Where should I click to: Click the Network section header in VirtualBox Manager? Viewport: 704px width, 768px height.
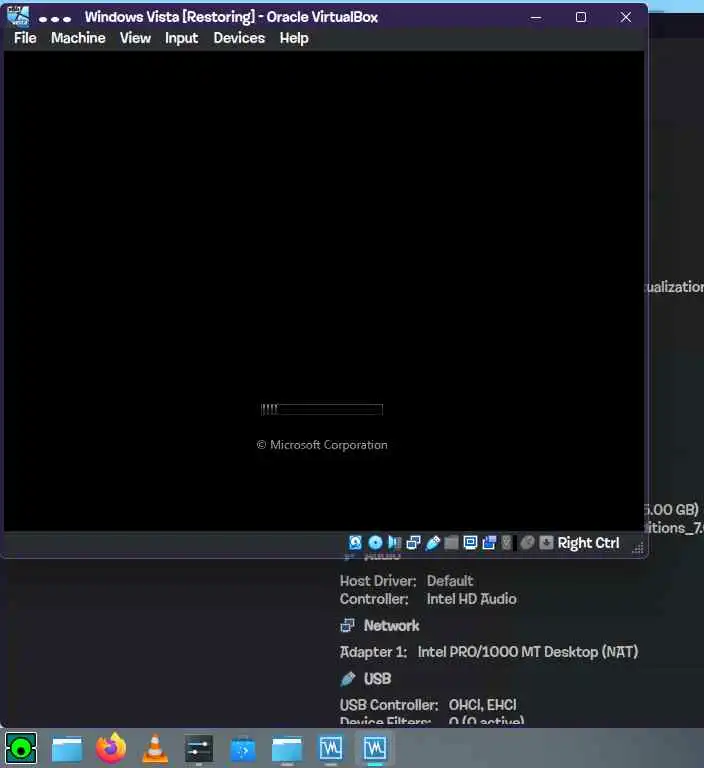[x=391, y=625]
